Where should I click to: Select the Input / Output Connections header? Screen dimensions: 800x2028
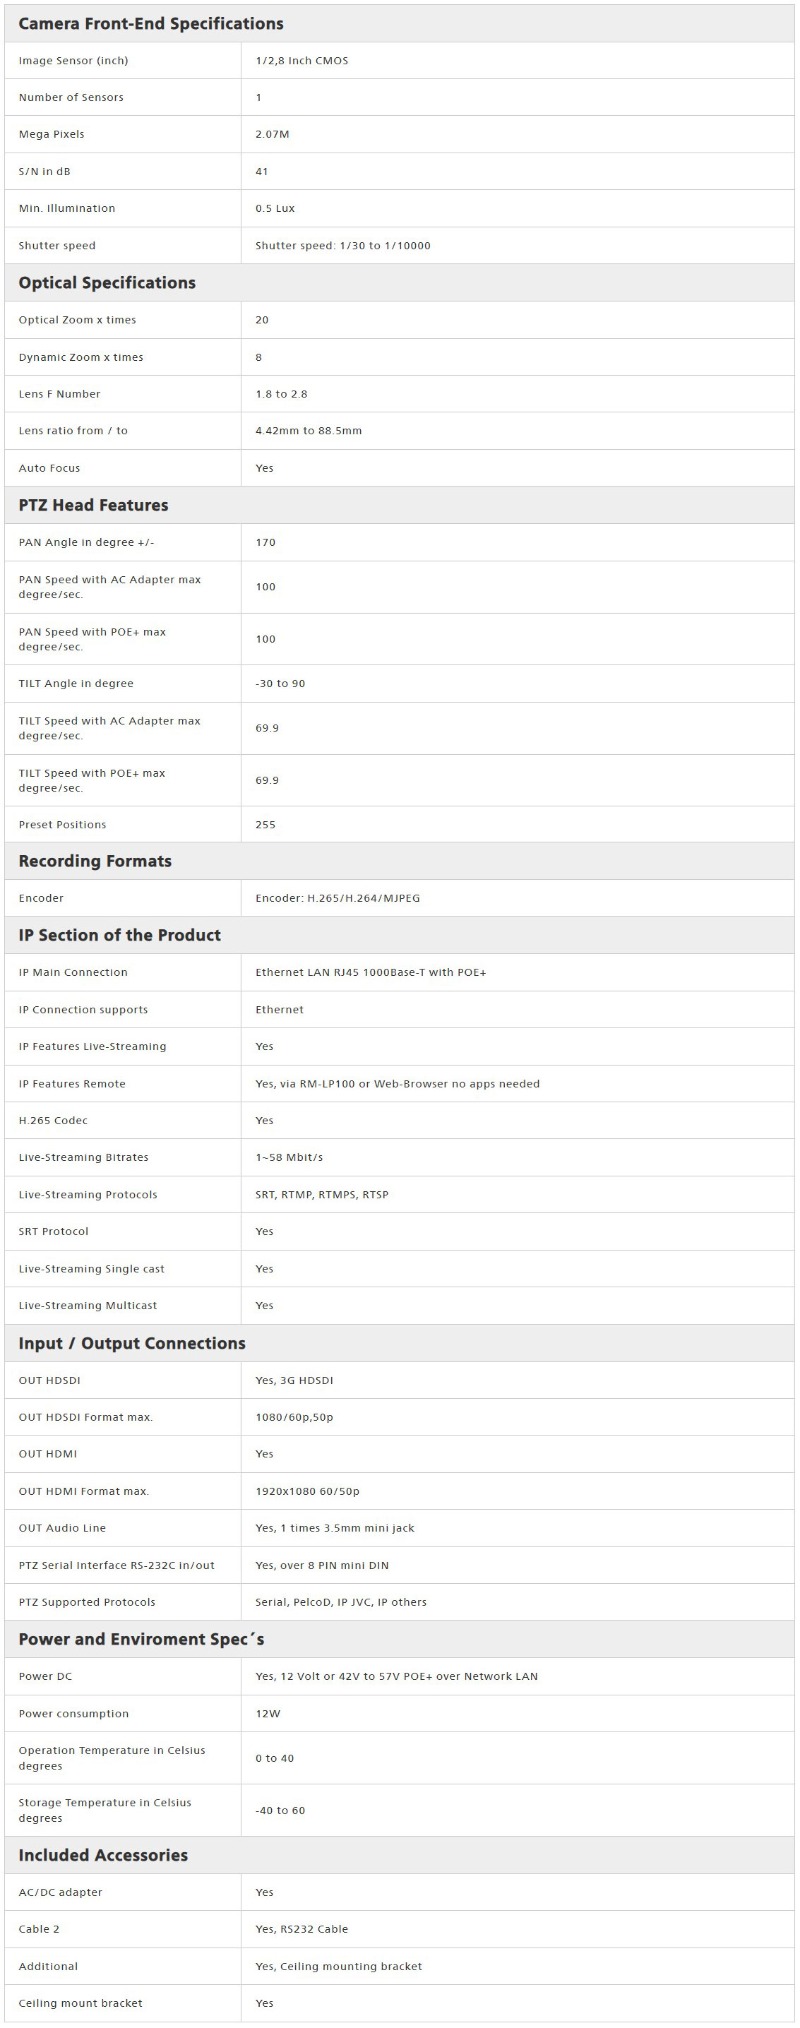click(x=132, y=1343)
